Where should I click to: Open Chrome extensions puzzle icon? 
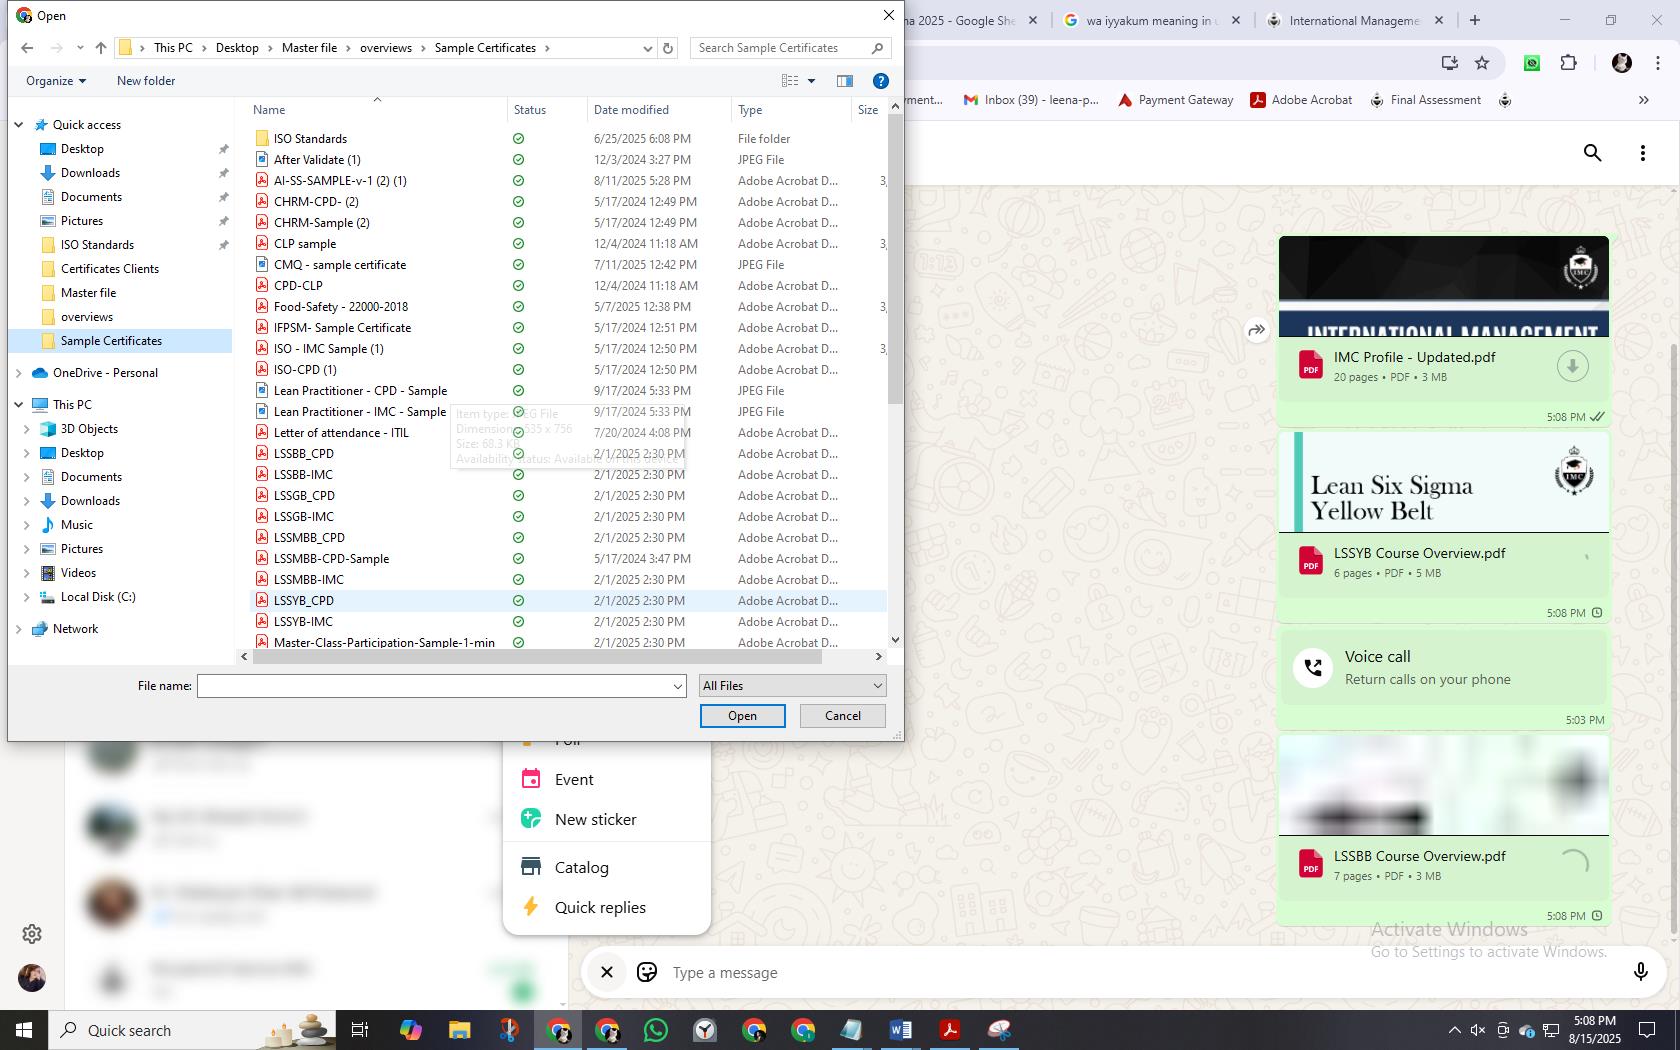pos(1568,63)
